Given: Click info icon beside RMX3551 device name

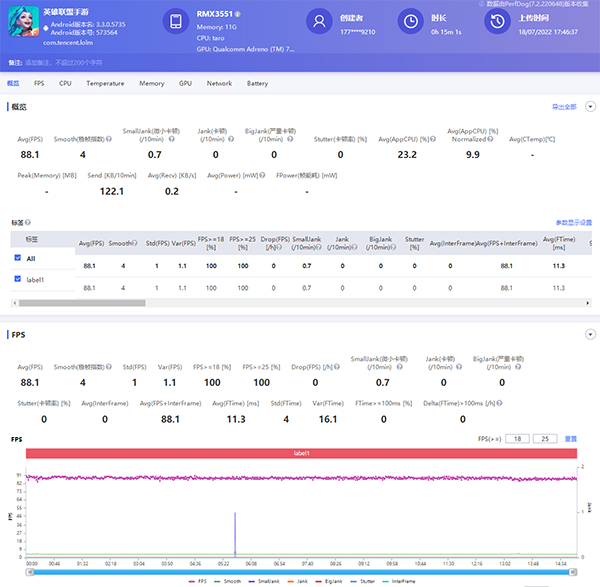Looking at the screenshot, I should tap(237, 15).
